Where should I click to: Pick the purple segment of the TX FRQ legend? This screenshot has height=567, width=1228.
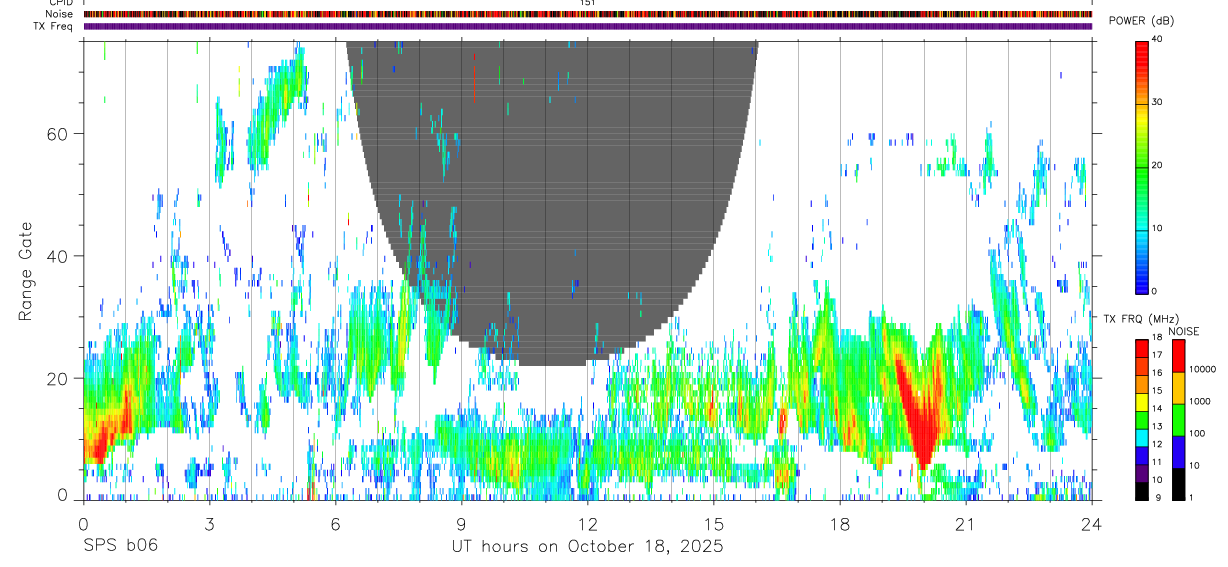pos(1141,473)
